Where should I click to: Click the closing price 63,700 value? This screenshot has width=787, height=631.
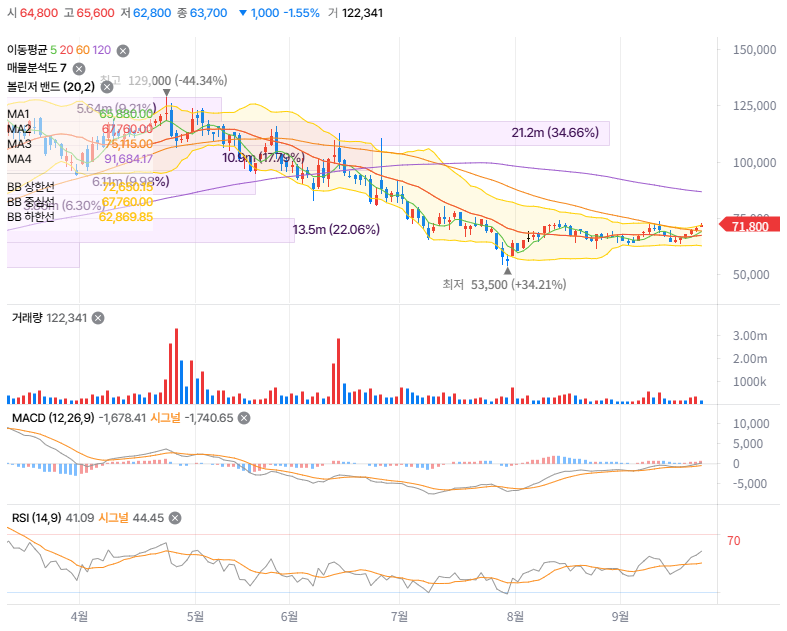[x=208, y=13]
